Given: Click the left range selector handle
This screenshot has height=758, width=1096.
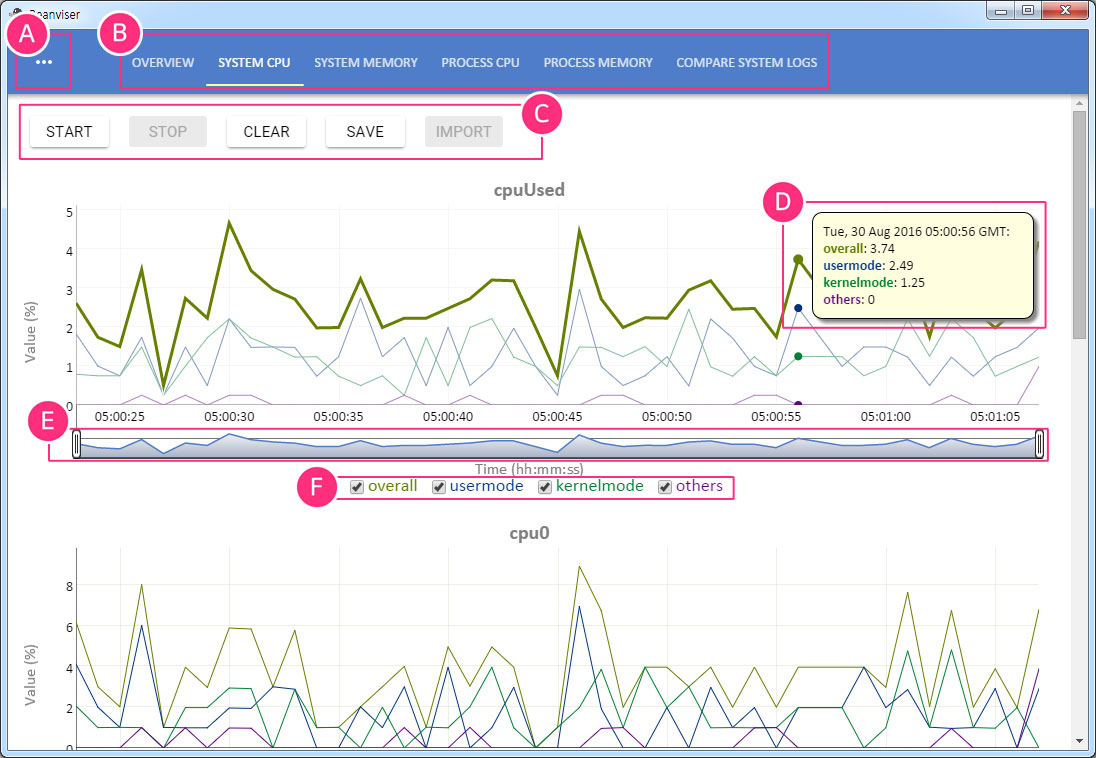Looking at the screenshot, I should click(x=76, y=444).
